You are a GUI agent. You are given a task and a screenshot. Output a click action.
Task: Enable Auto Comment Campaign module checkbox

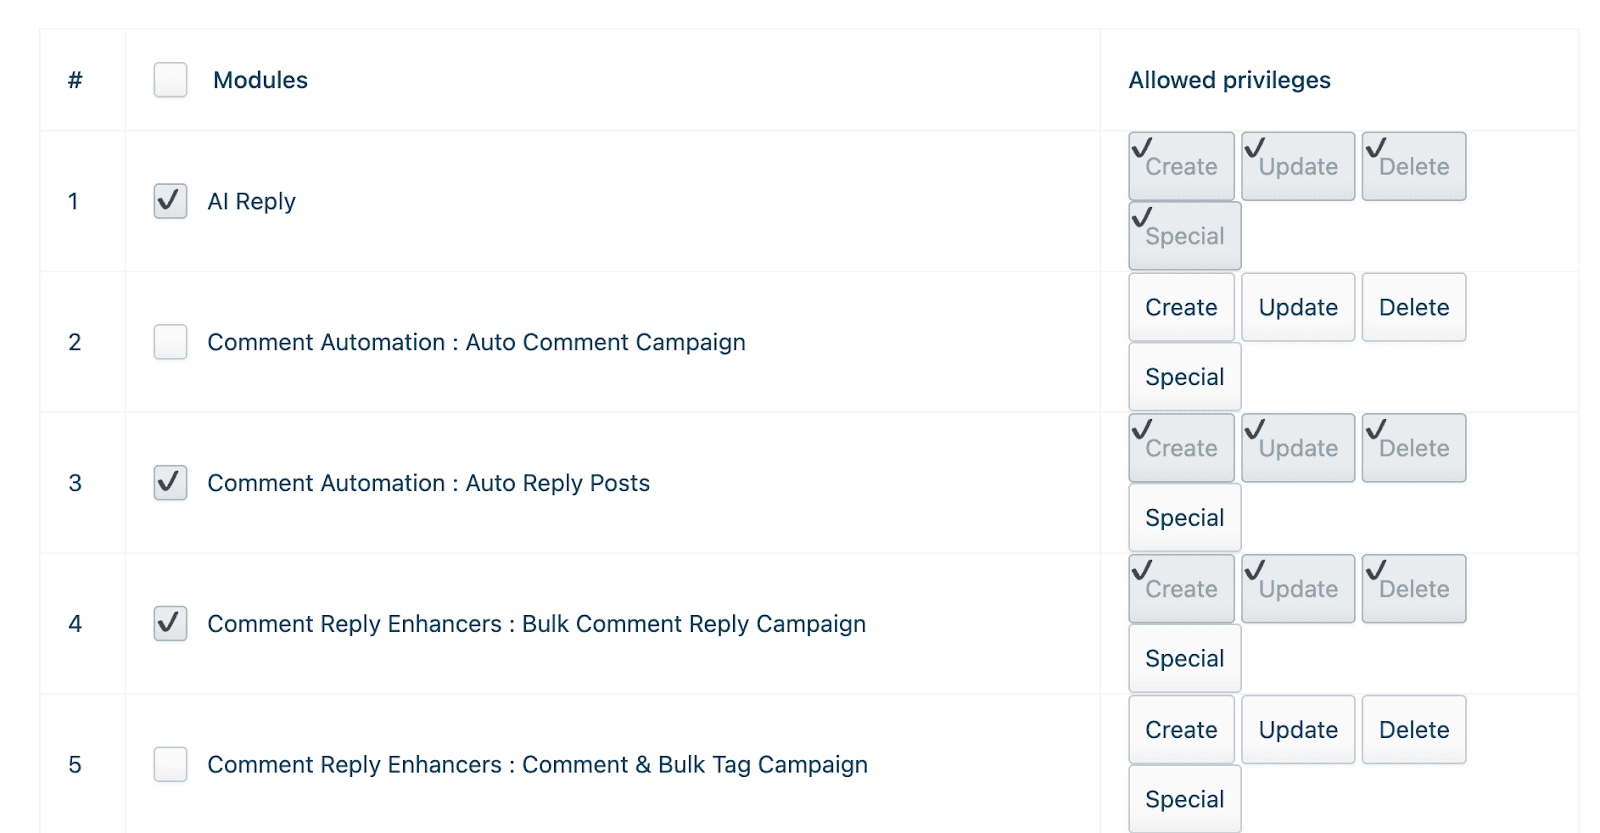coord(170,342)
